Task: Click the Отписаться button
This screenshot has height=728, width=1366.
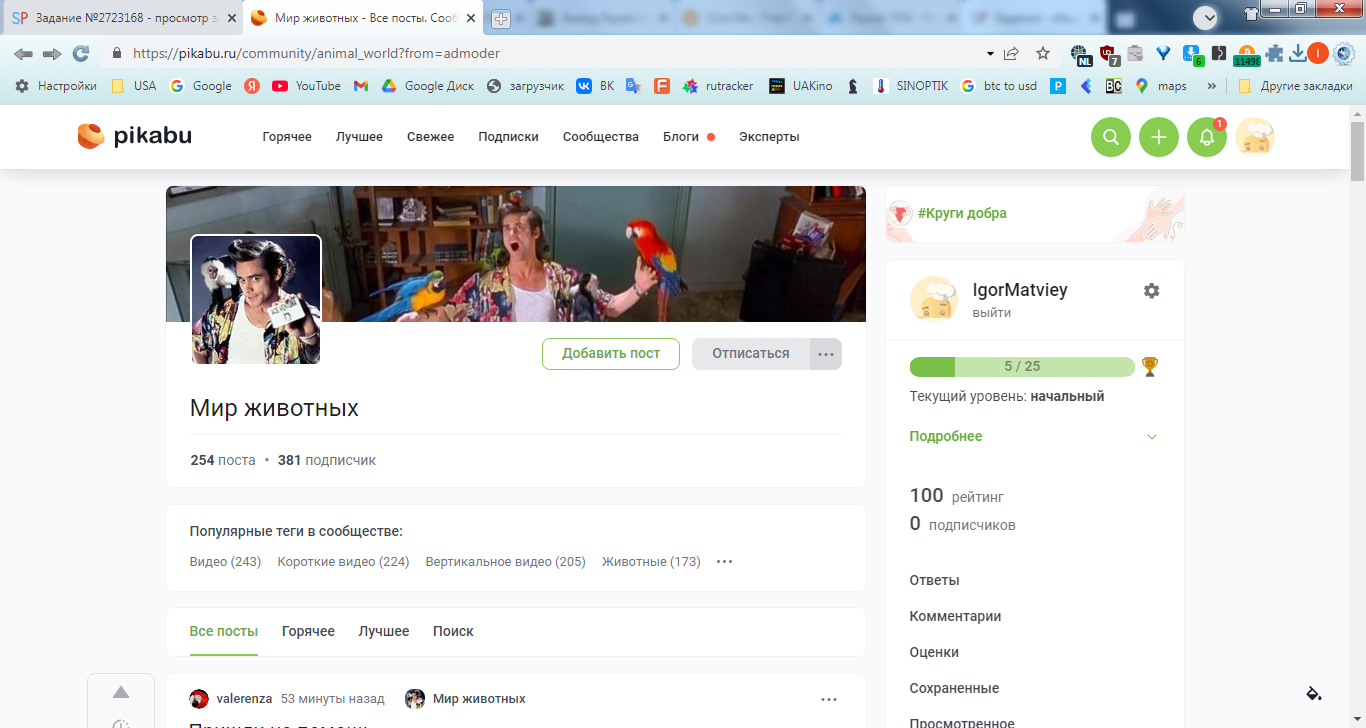Action: coord(751,354)
